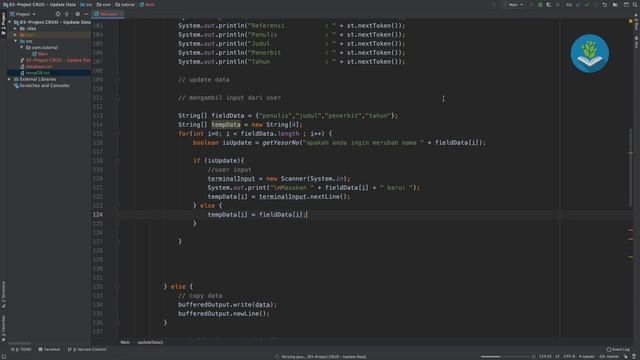The height and width of the screenshot is (360, 640).
Task: Click line number 124 in the gutter
Action: 98,215
